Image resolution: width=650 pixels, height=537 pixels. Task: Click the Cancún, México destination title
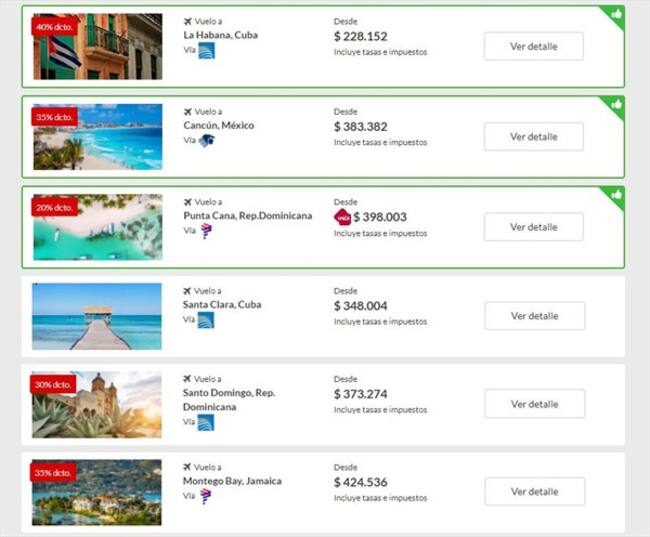coord(219,126)
